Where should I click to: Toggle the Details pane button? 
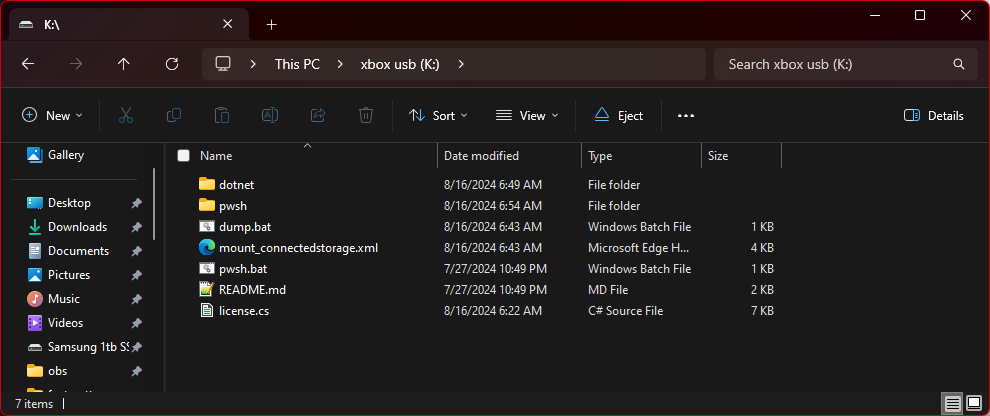(934, 116)
